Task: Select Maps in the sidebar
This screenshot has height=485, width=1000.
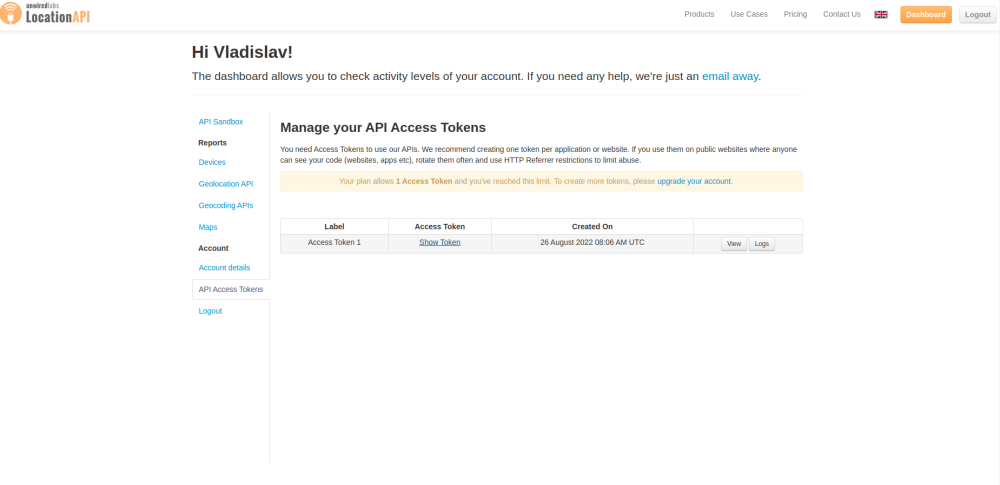Action: [x=208, y=228]
